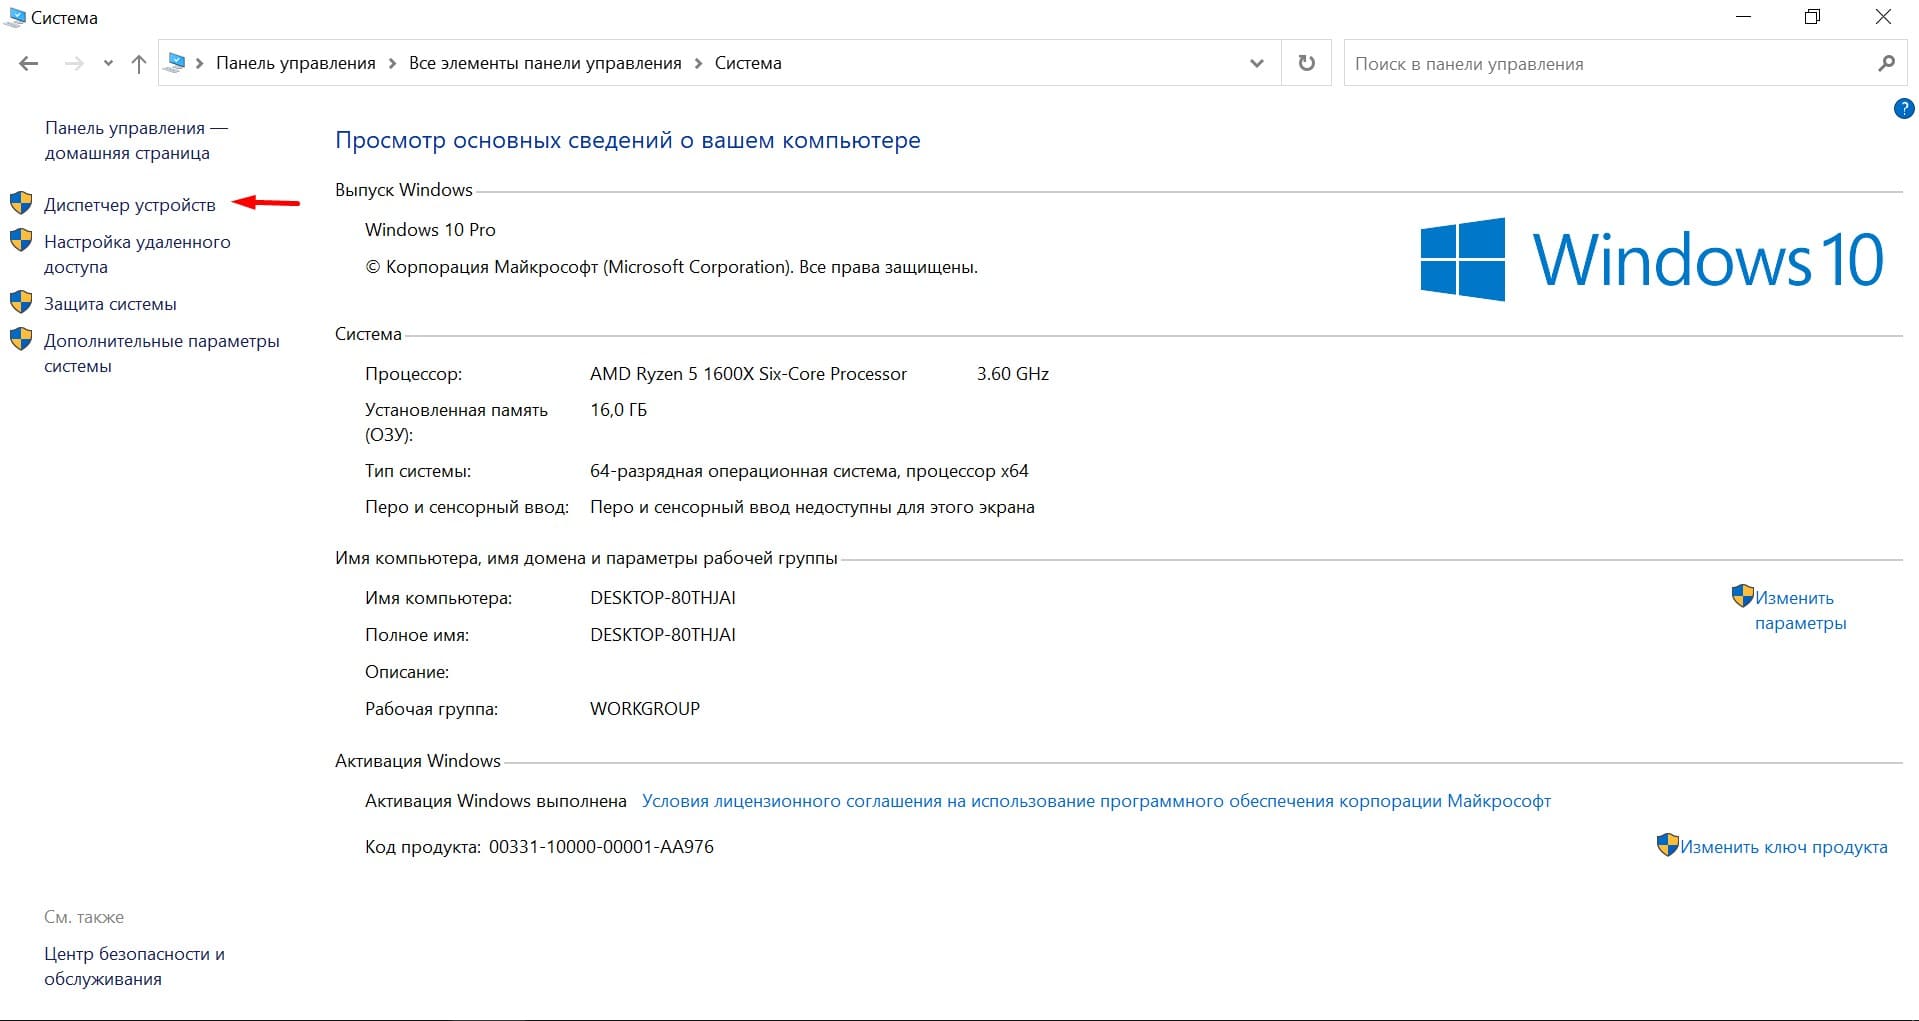Expand chevron after Панель управления breadcrumb
This screenshot has width=1919, height=1021.
tap(393, 64)
